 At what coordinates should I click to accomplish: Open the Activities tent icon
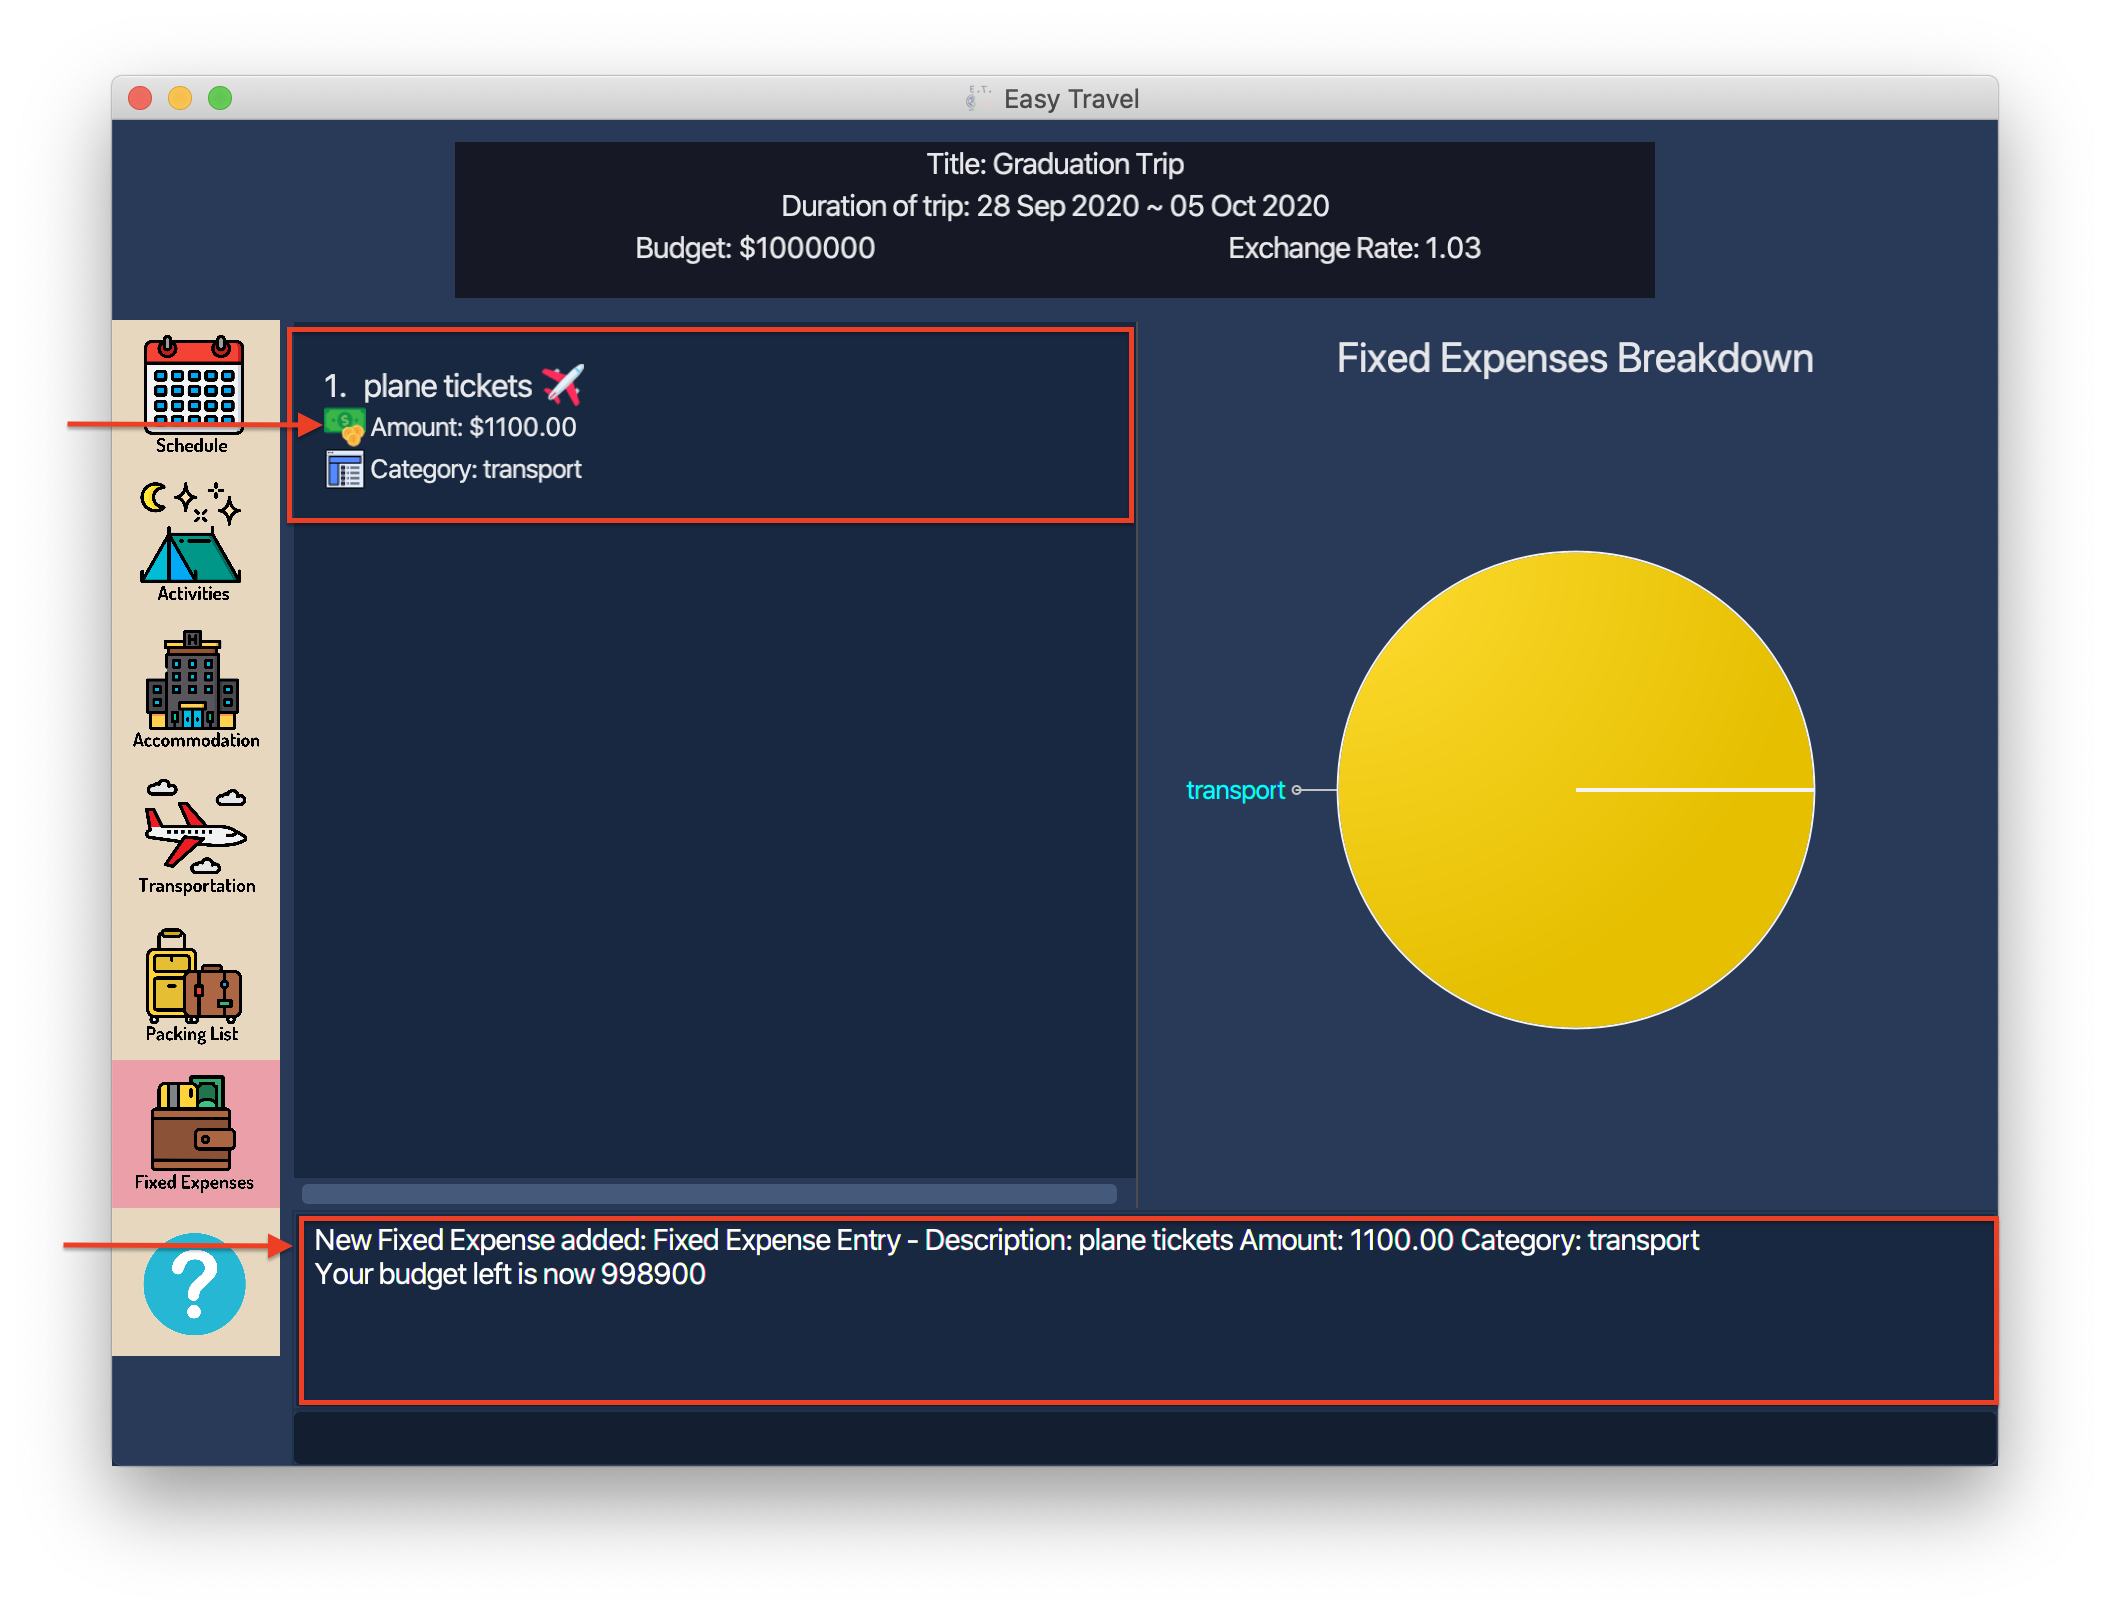click(x=191, y=532)
